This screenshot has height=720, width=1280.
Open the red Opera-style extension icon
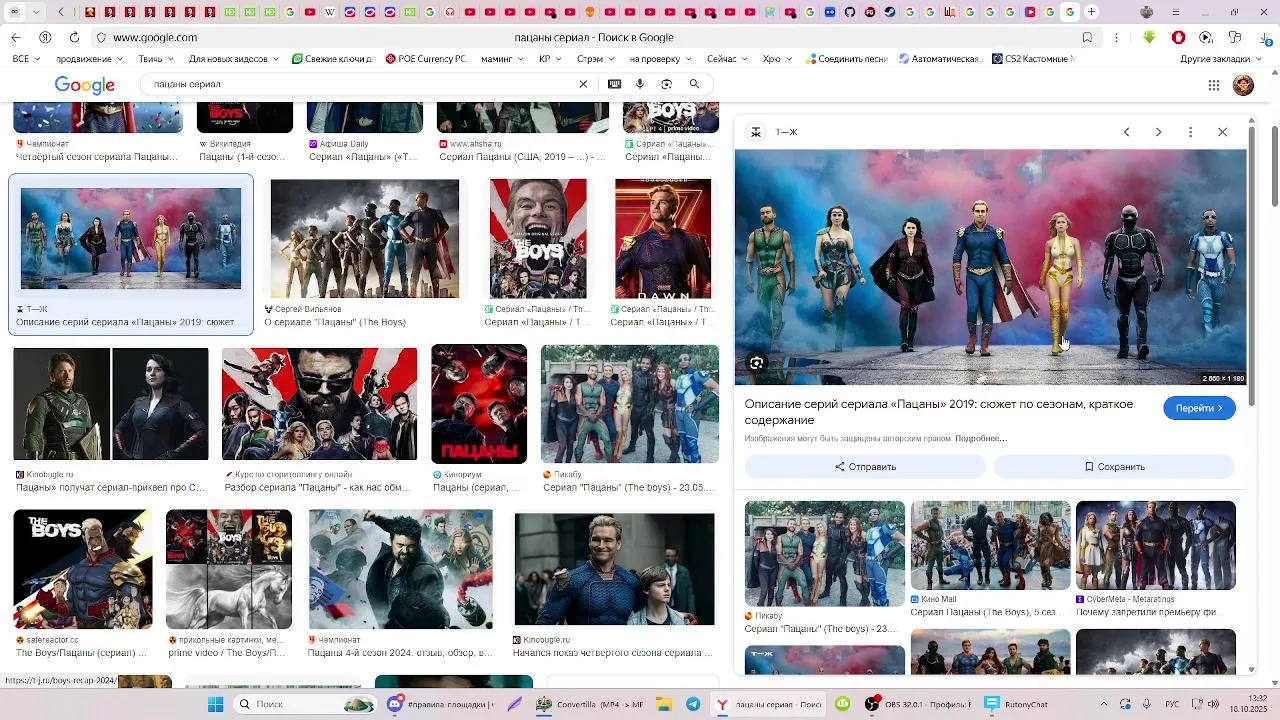coord(1178,37)
